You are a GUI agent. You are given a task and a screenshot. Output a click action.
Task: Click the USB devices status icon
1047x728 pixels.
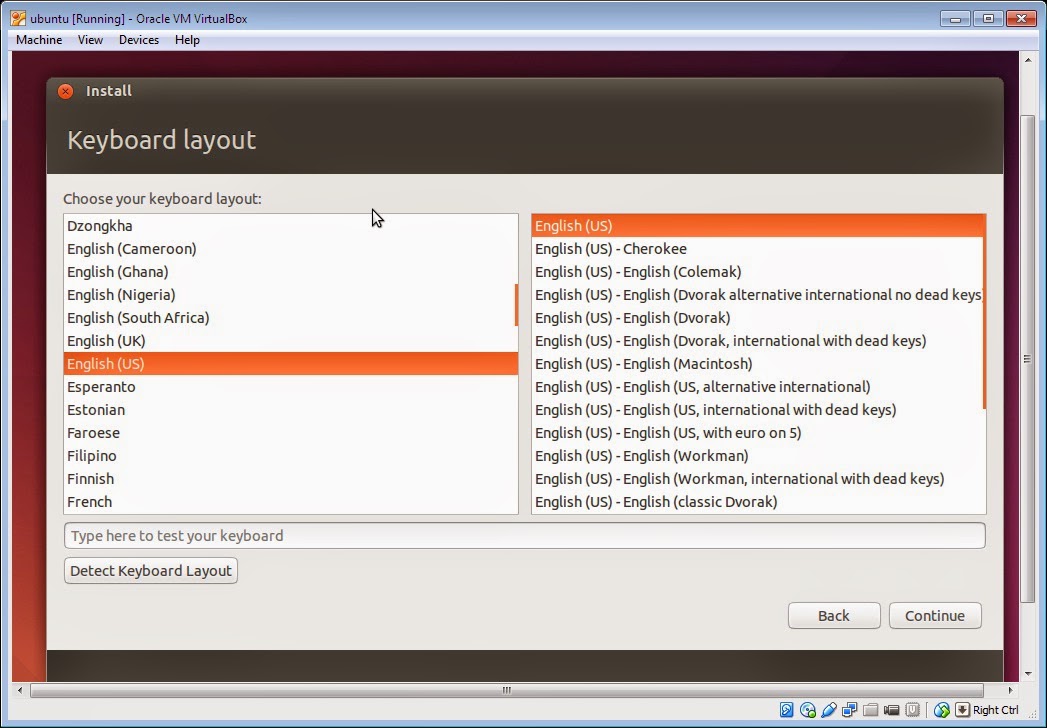click(x=829, y=710)
